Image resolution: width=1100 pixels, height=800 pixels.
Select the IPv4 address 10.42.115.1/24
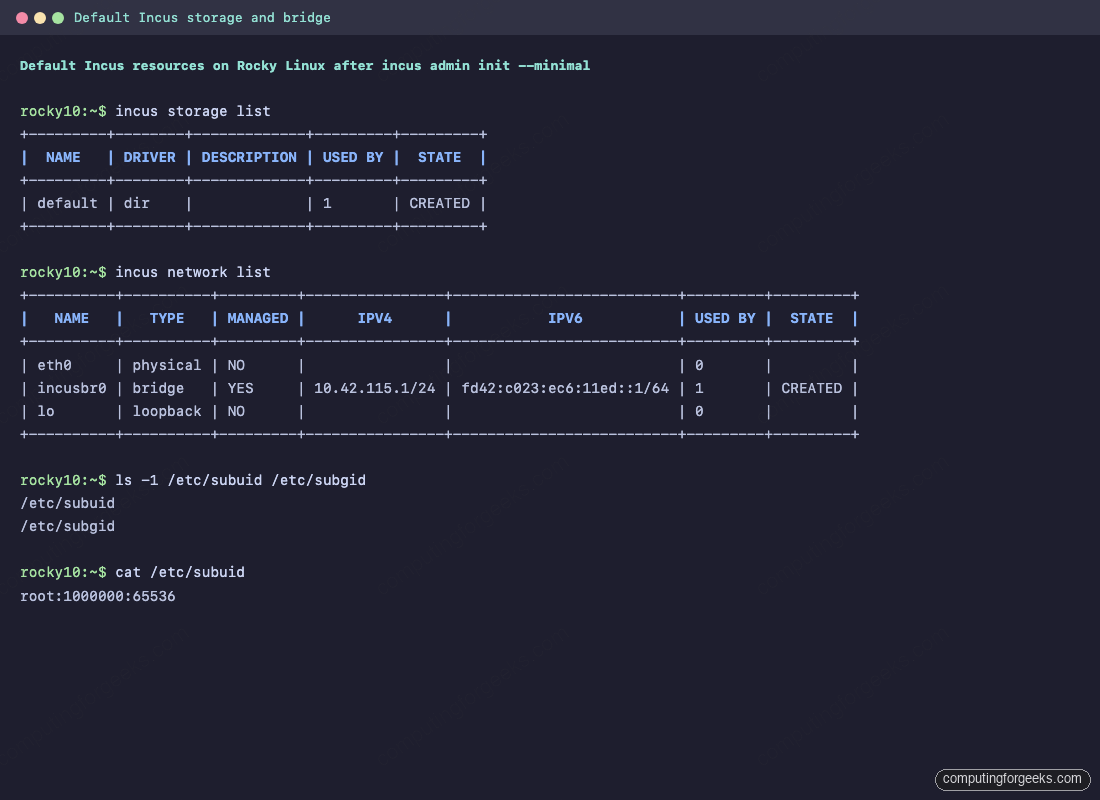tap(375, 388)
